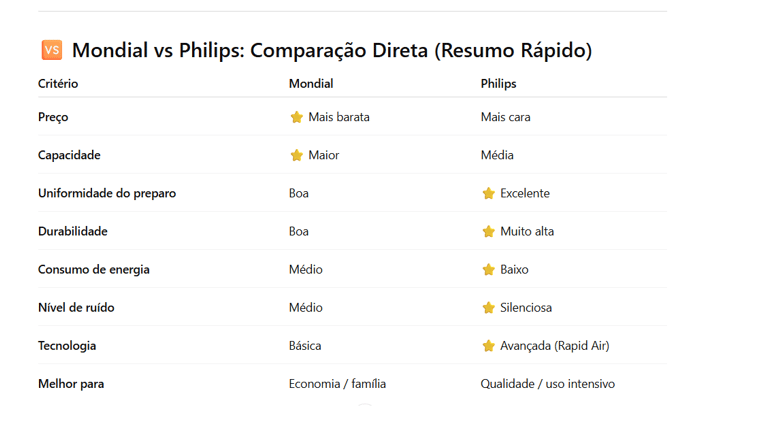Click the Mondial vs Philips comparison heading
Image resolution: width=768 pixels, height=441 pixels.
332,50
